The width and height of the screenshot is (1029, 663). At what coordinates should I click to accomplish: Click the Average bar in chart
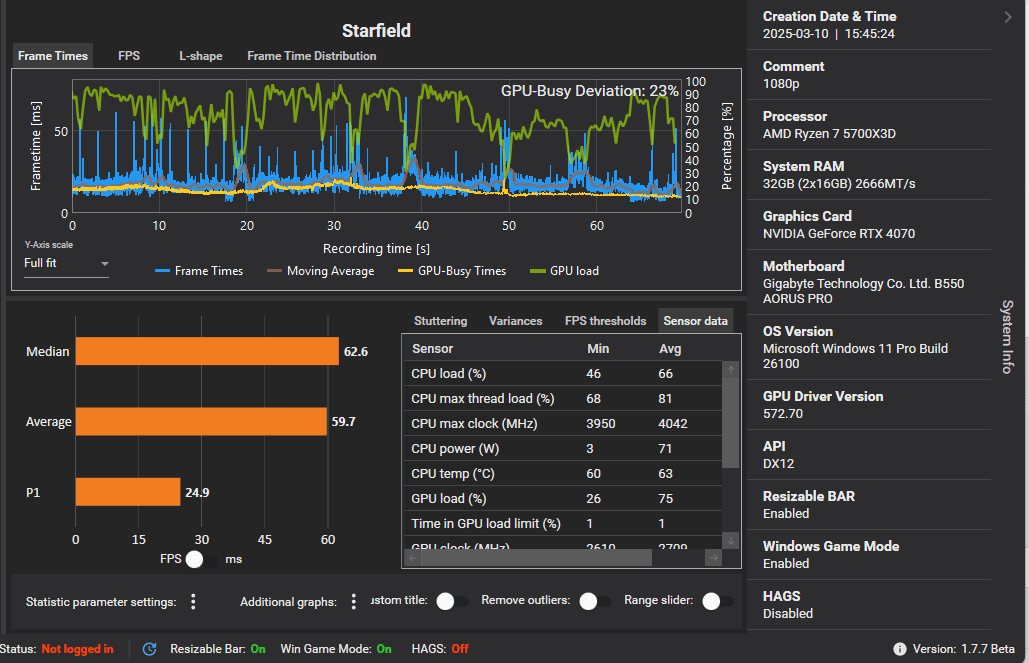pyautogui.click(x=201, y=421)
